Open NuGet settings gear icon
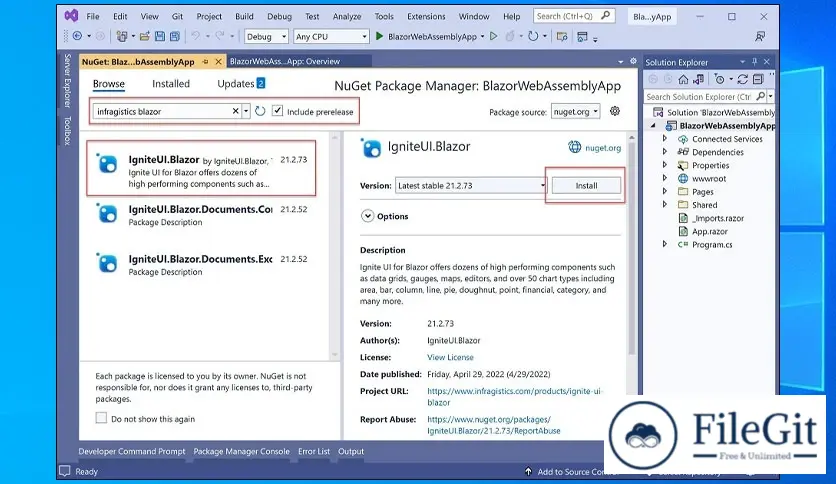This screenshot has width=836, height=484. pyautogui.click(x=615, y=111)
